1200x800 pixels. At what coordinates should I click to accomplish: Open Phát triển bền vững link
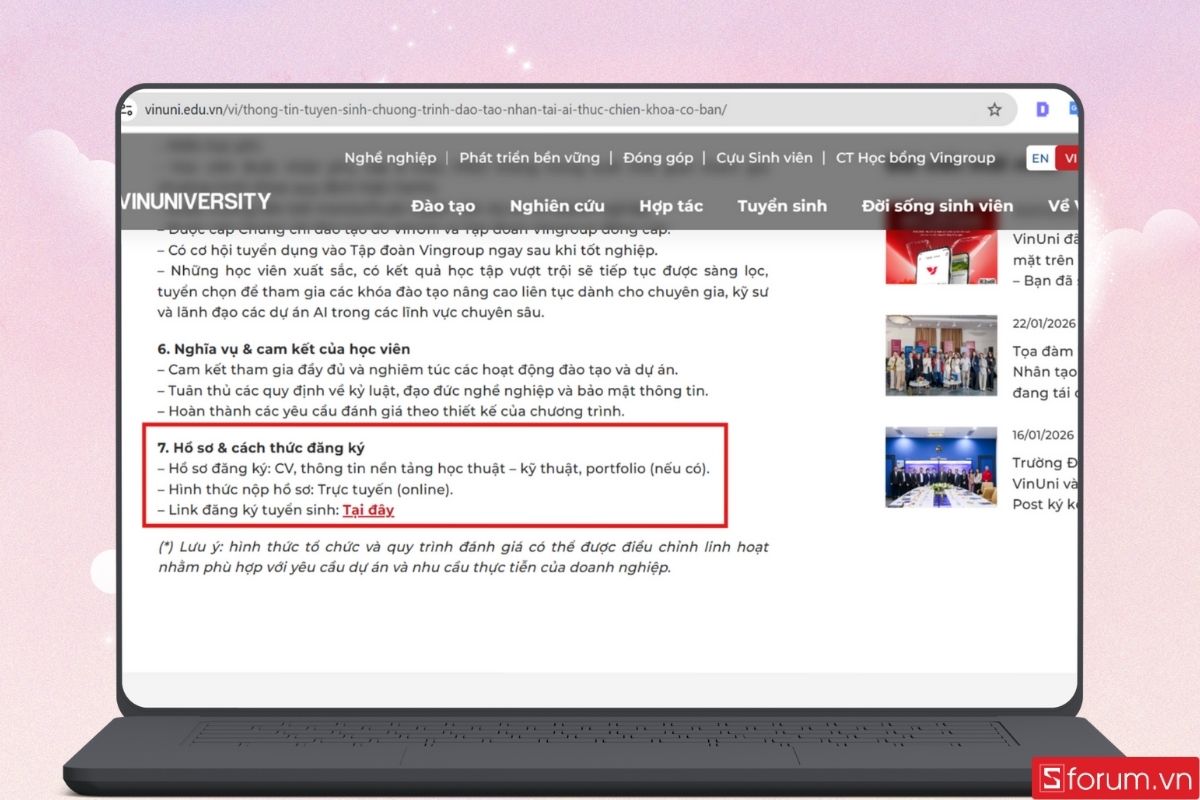tap(529, 158)
